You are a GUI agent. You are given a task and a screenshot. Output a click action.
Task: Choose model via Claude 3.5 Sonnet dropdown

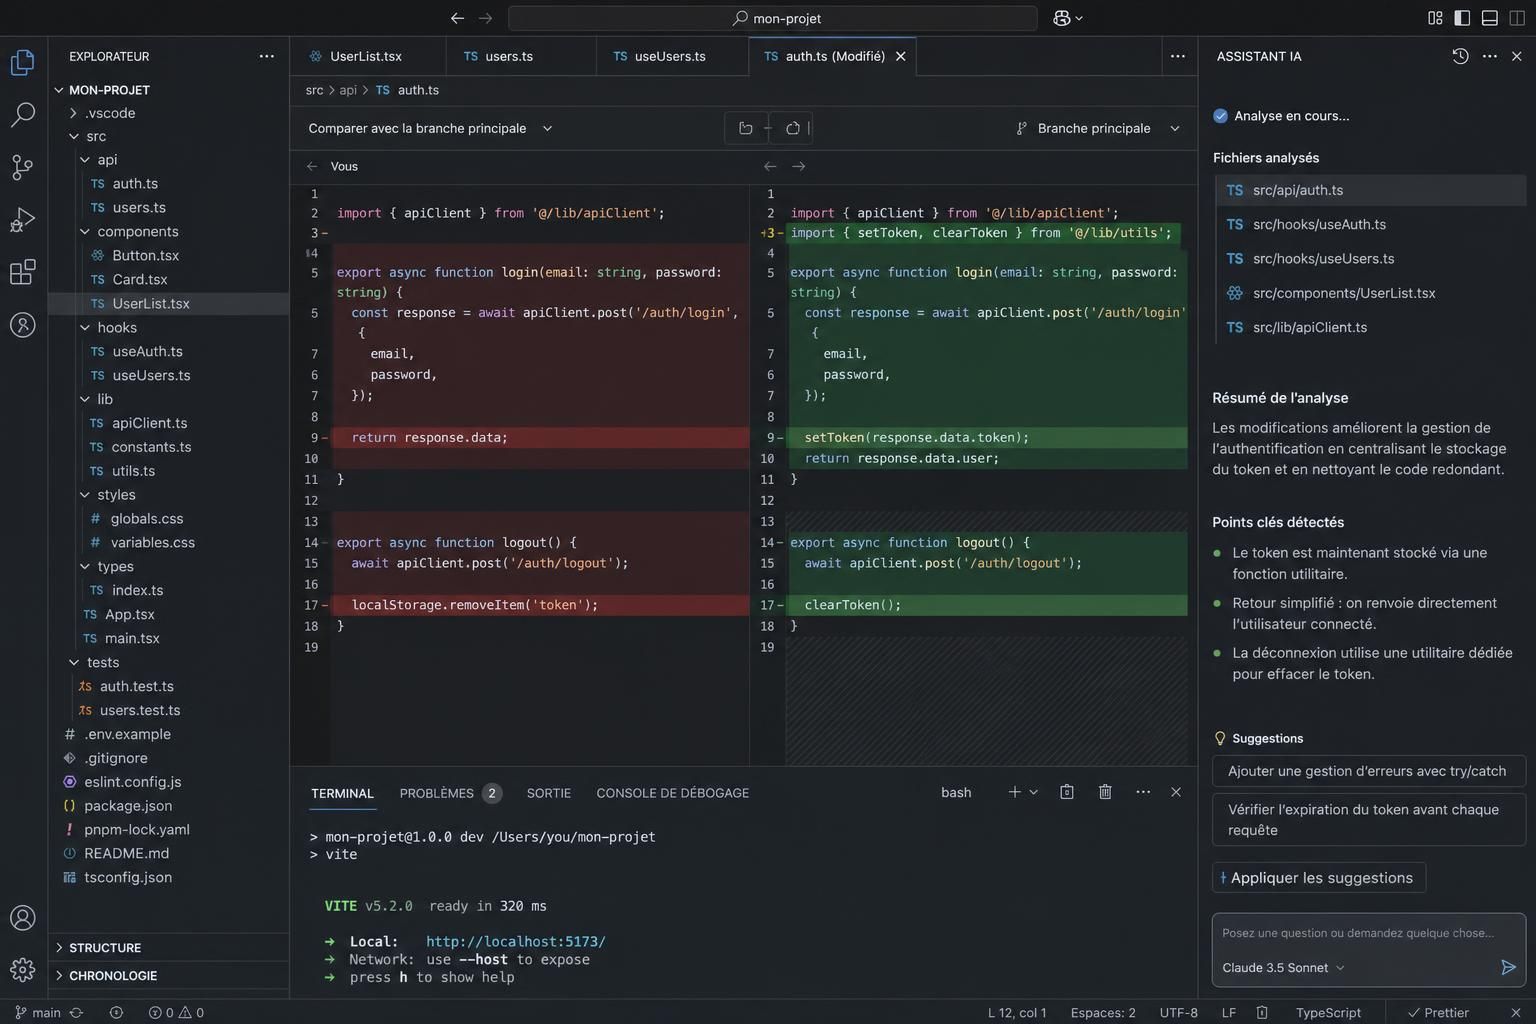(1283, 967)
